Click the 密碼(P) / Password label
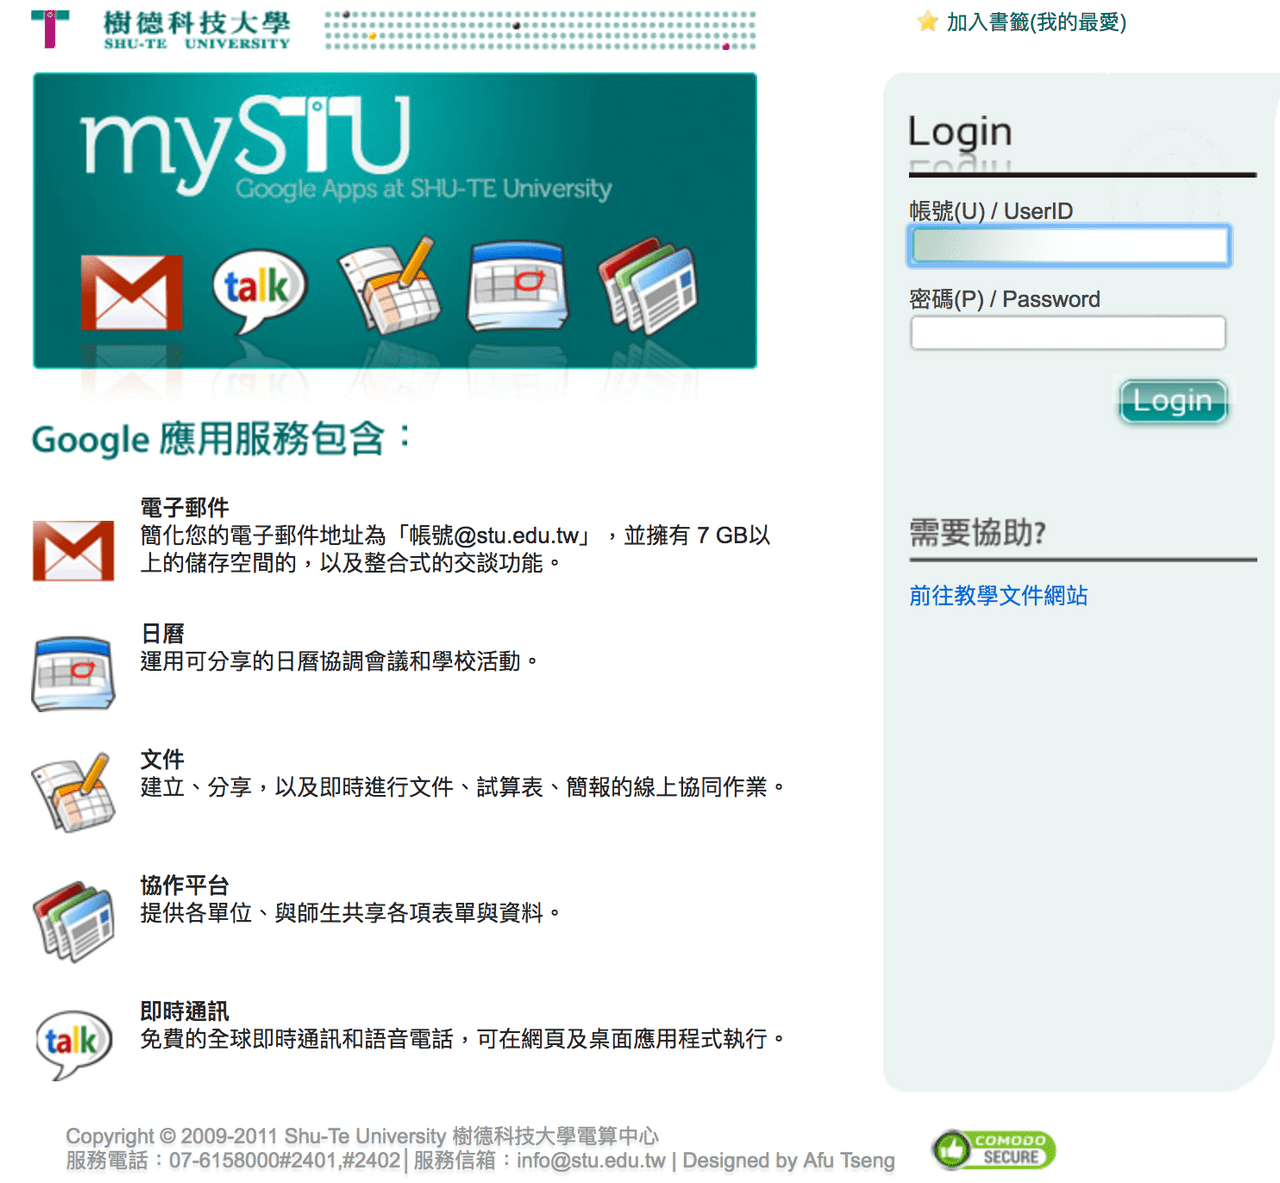The height and width of the screenshot is (1183, 1280). pos(1005,299)
